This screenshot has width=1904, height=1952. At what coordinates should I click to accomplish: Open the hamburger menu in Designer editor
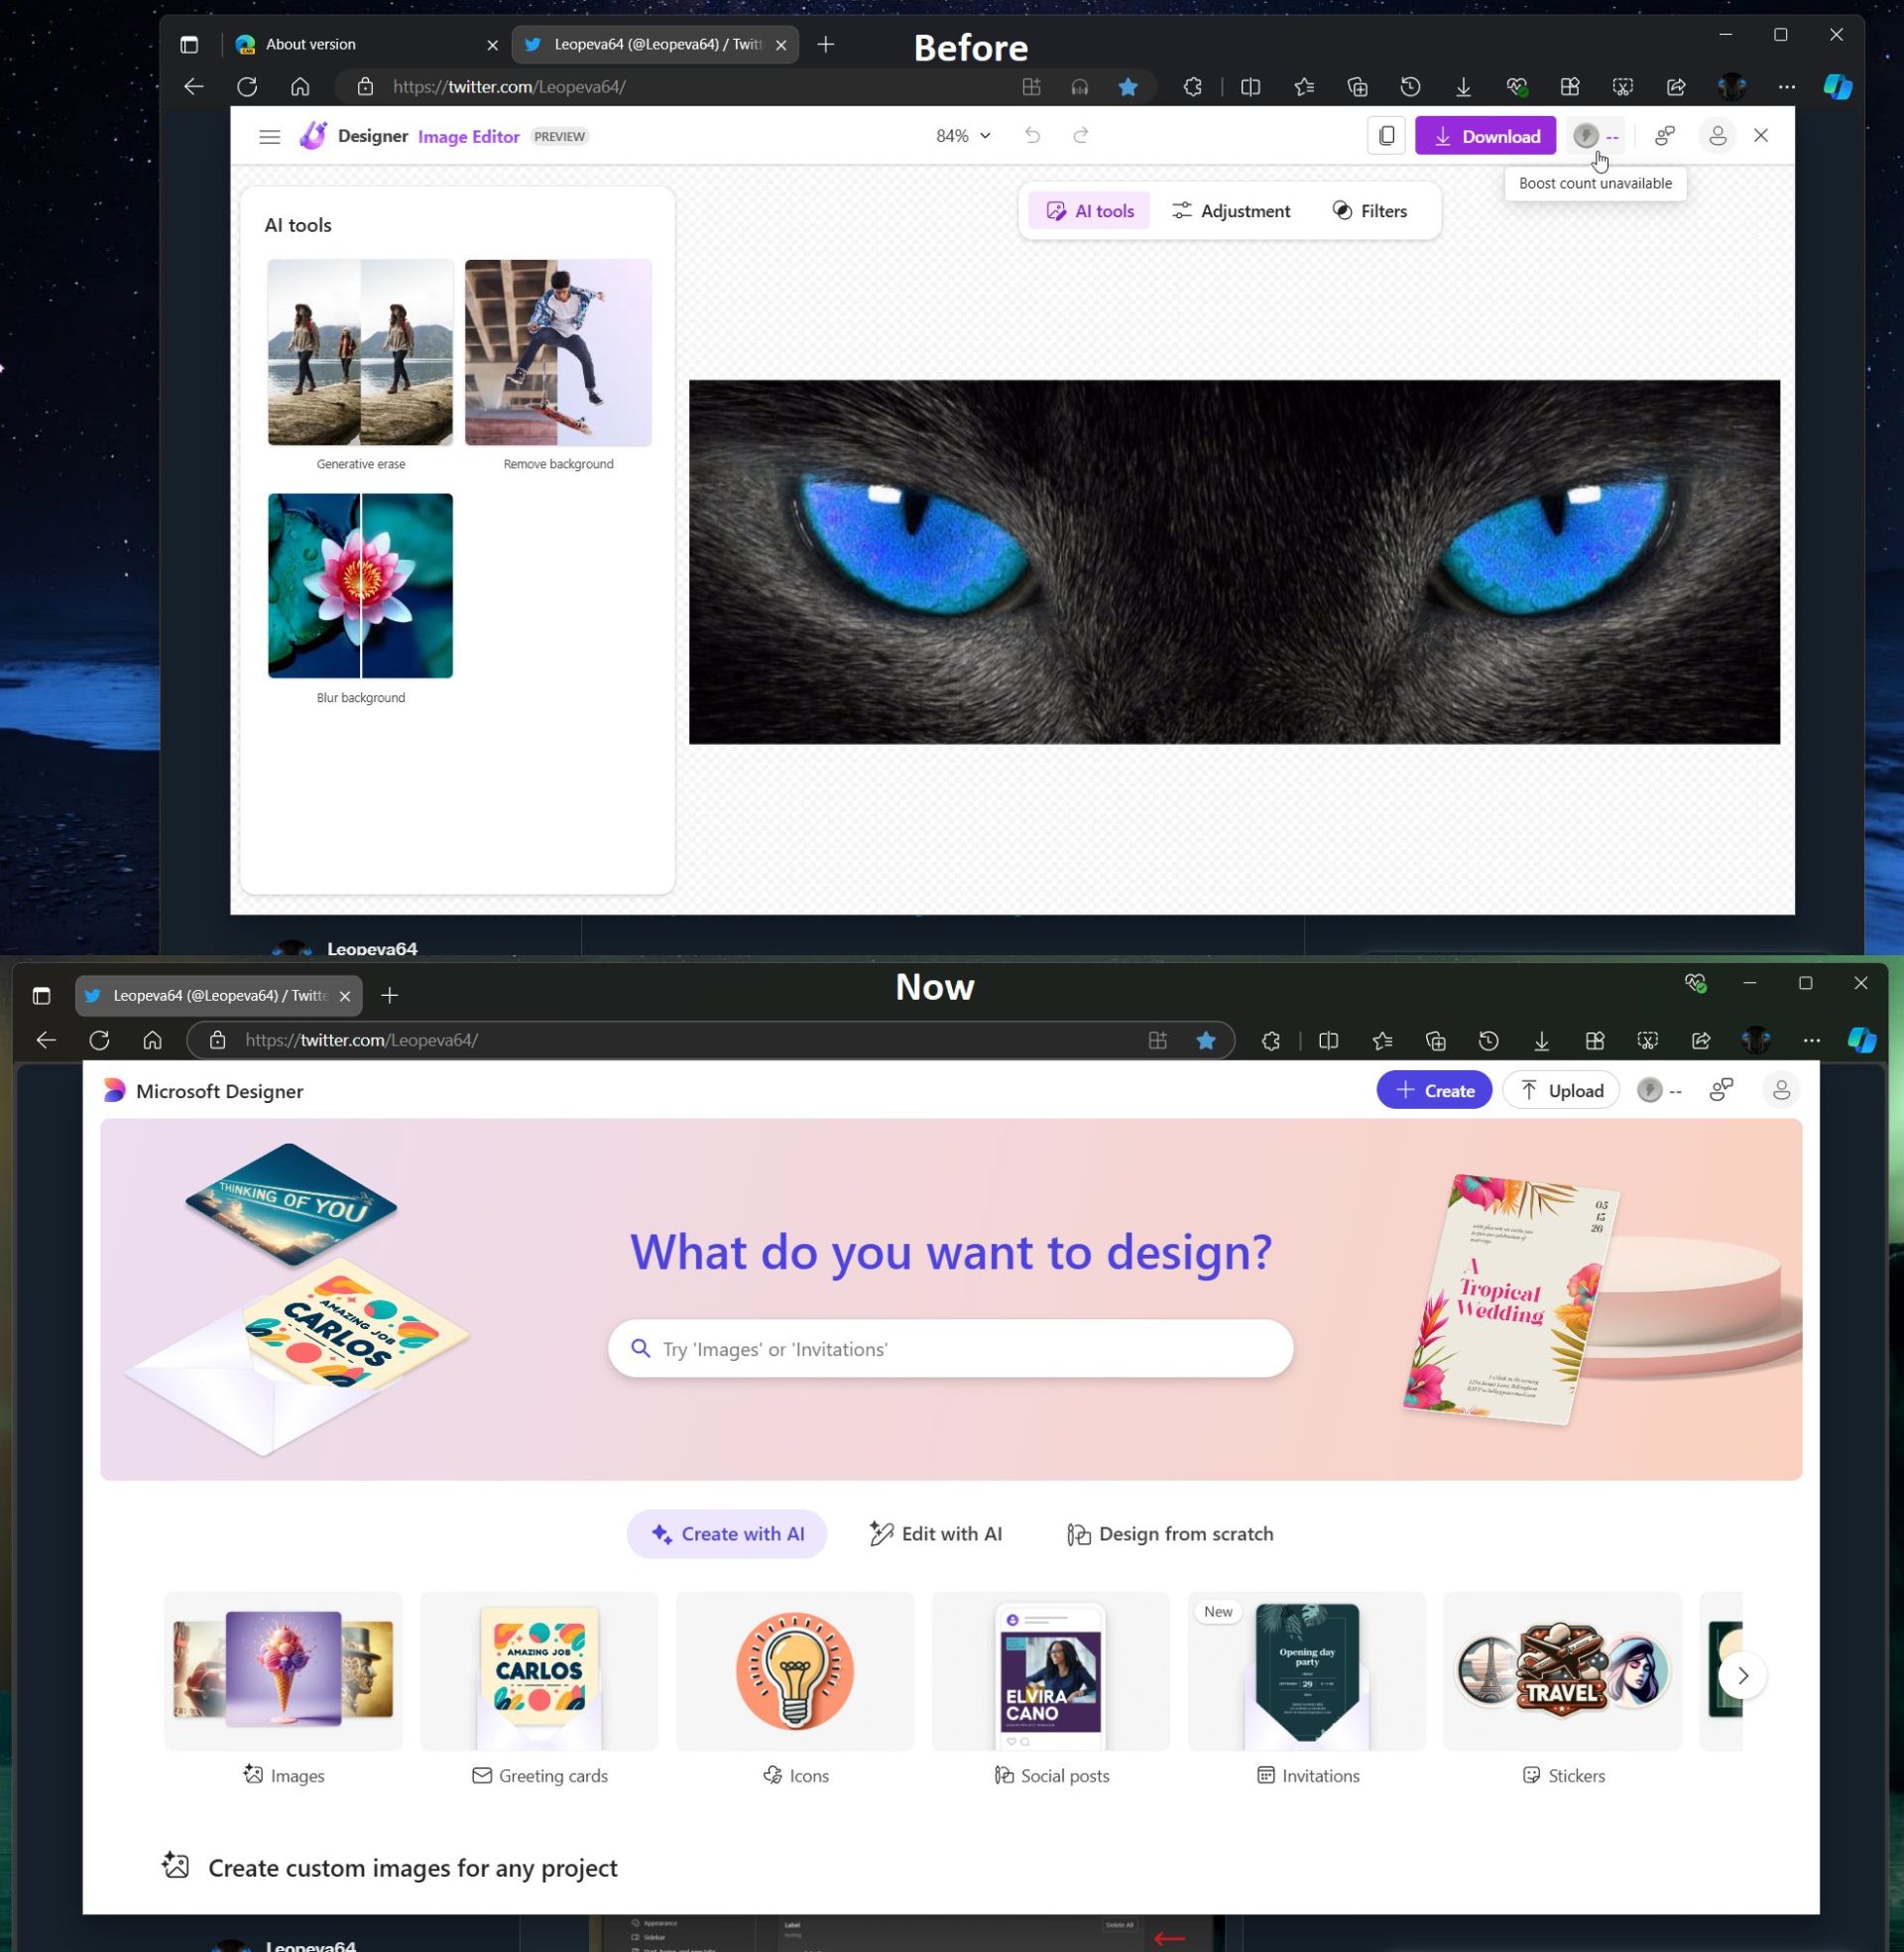tap(271, 134)
